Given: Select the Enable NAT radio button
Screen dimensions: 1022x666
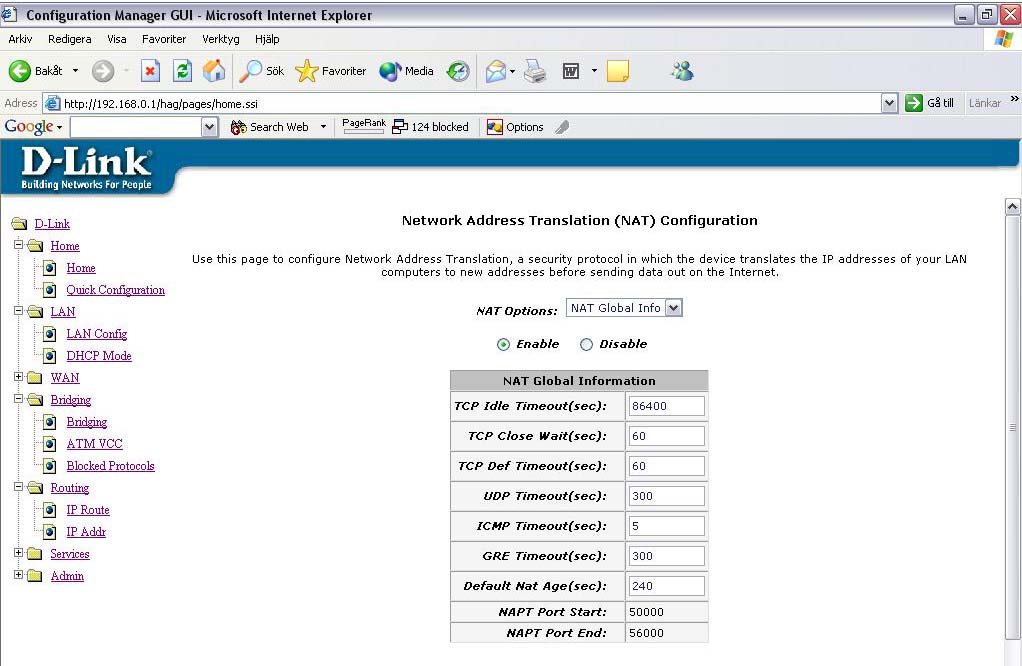Looking at the screenshot, I should (x=503, y=344).
